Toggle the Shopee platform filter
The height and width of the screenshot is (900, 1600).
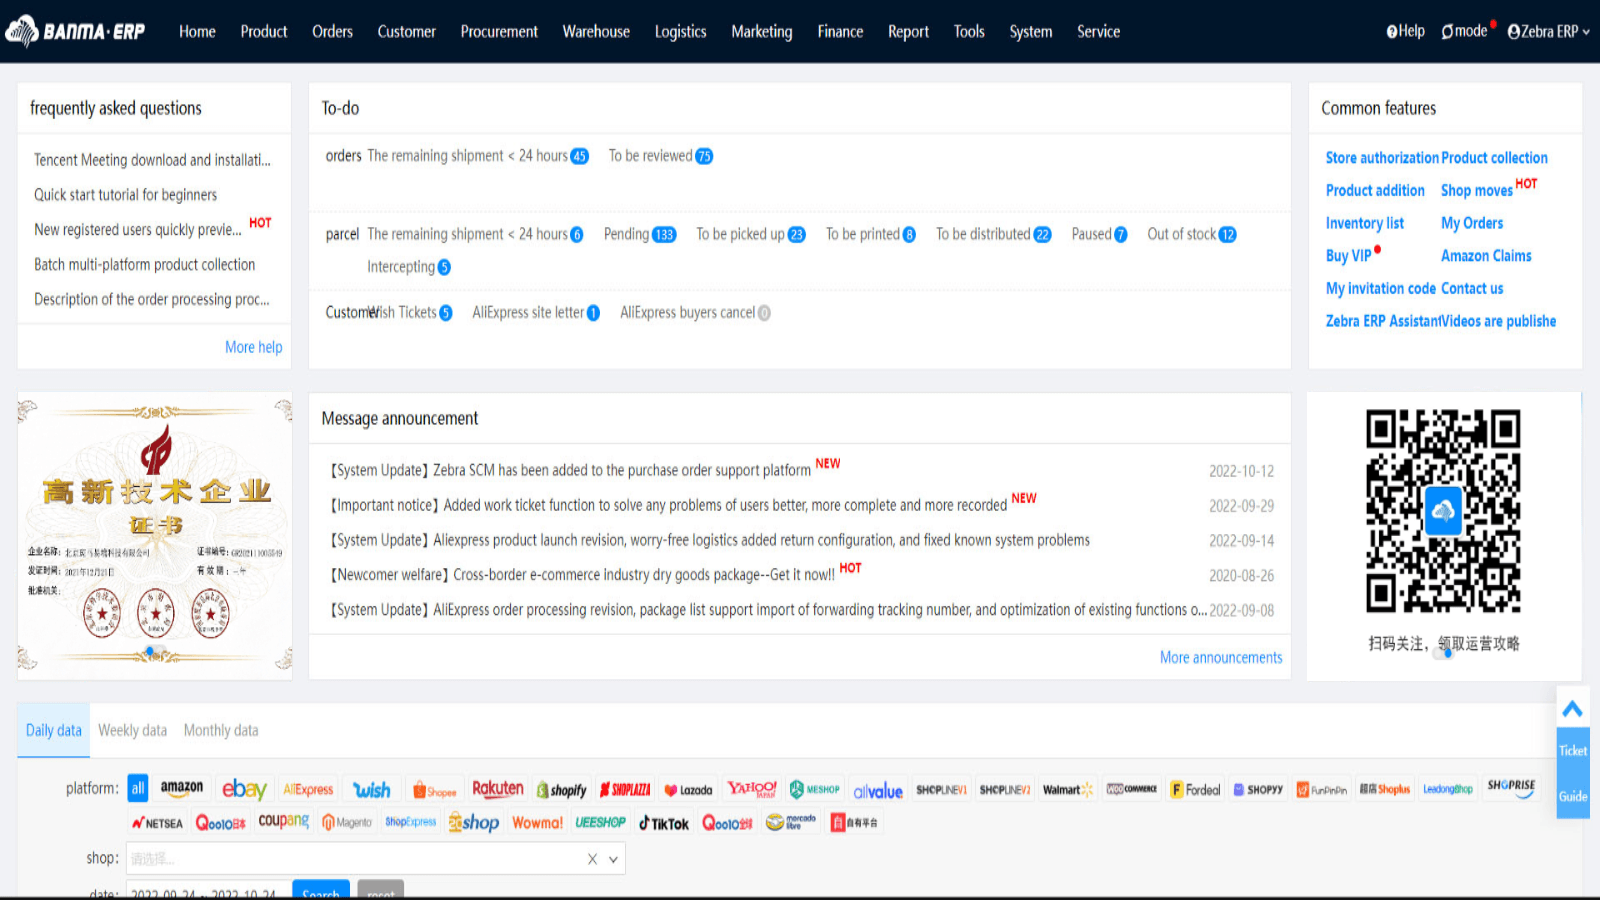click(435, 789)
